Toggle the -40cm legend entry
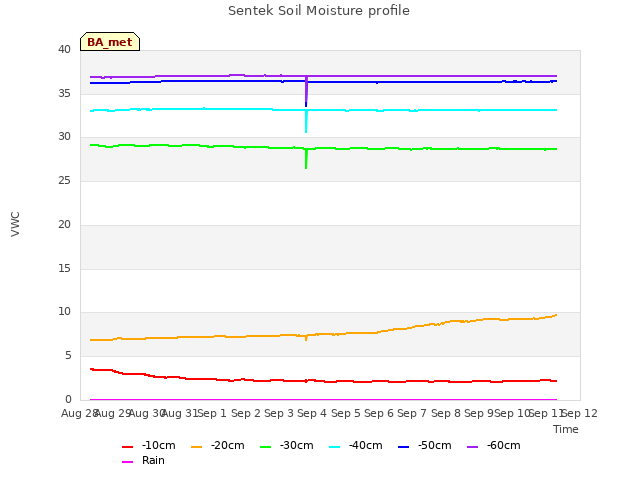 [x=356, y=445]
